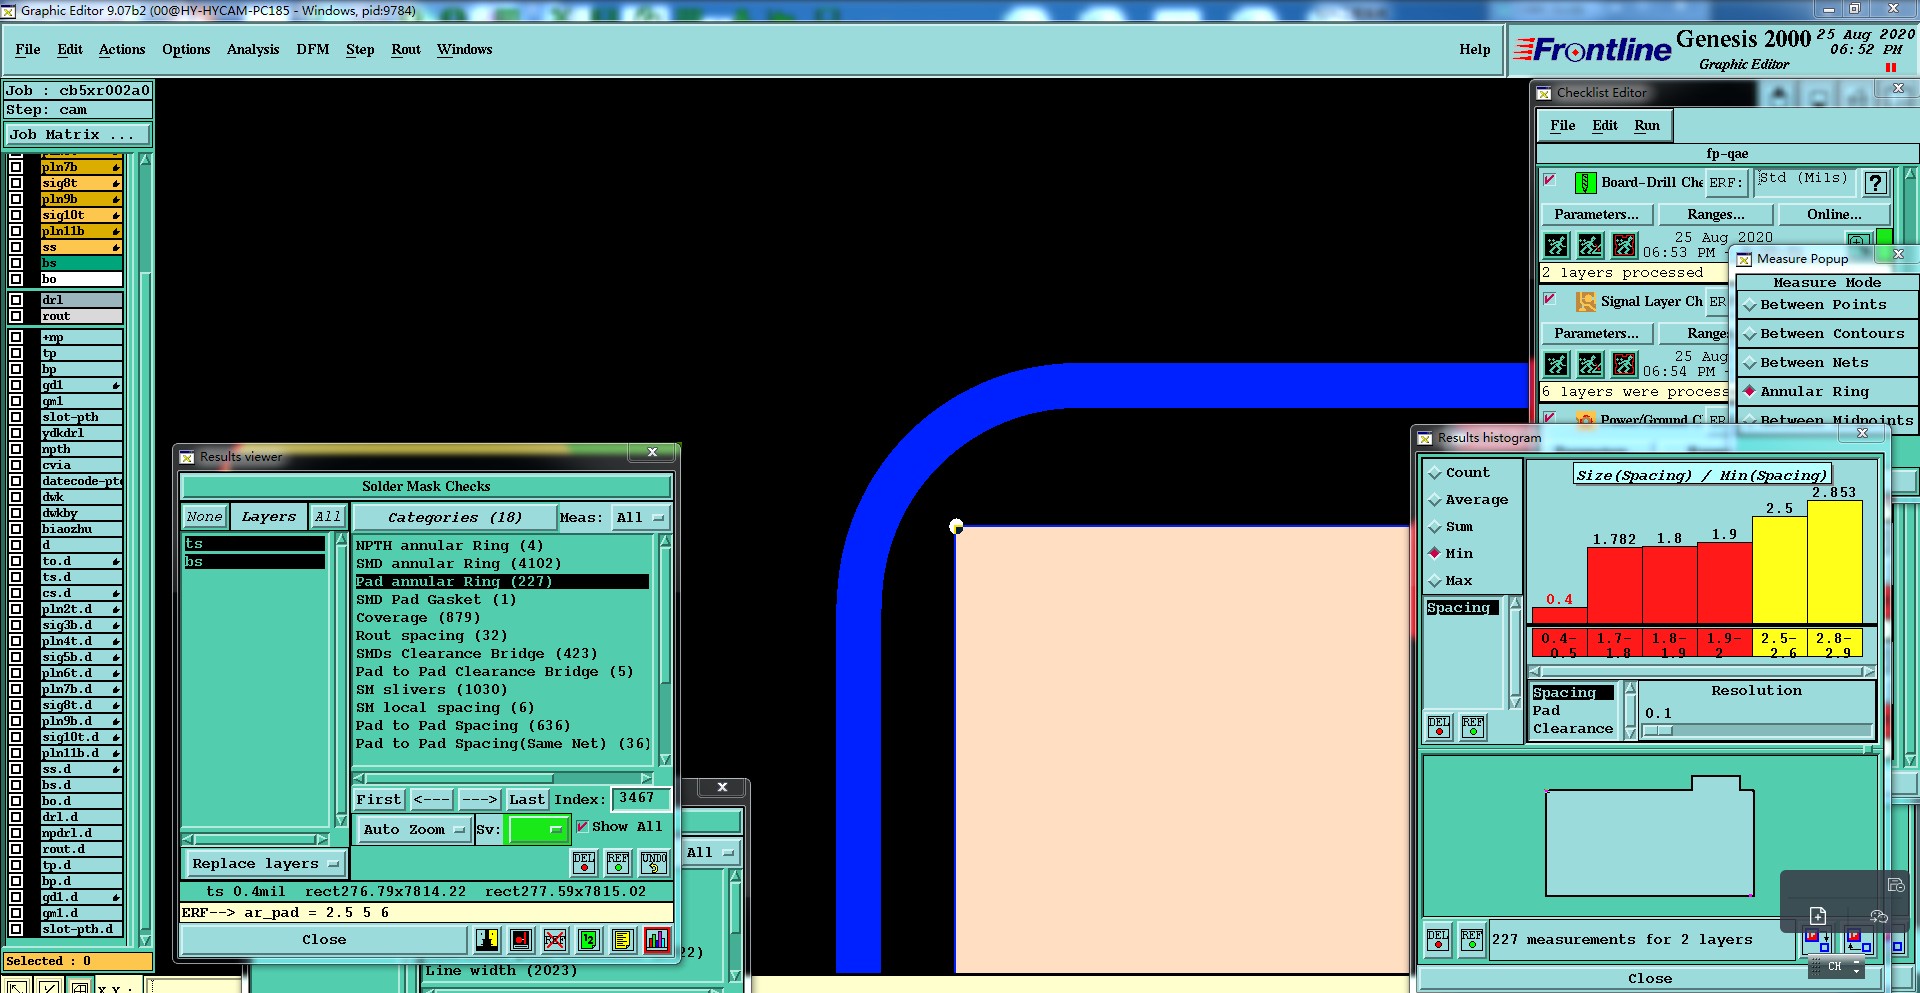Image resolution: width=1920 pixels, height=993 pixels.
Task: Select Annular Ring measure mode
Action: click(1750, 391)
